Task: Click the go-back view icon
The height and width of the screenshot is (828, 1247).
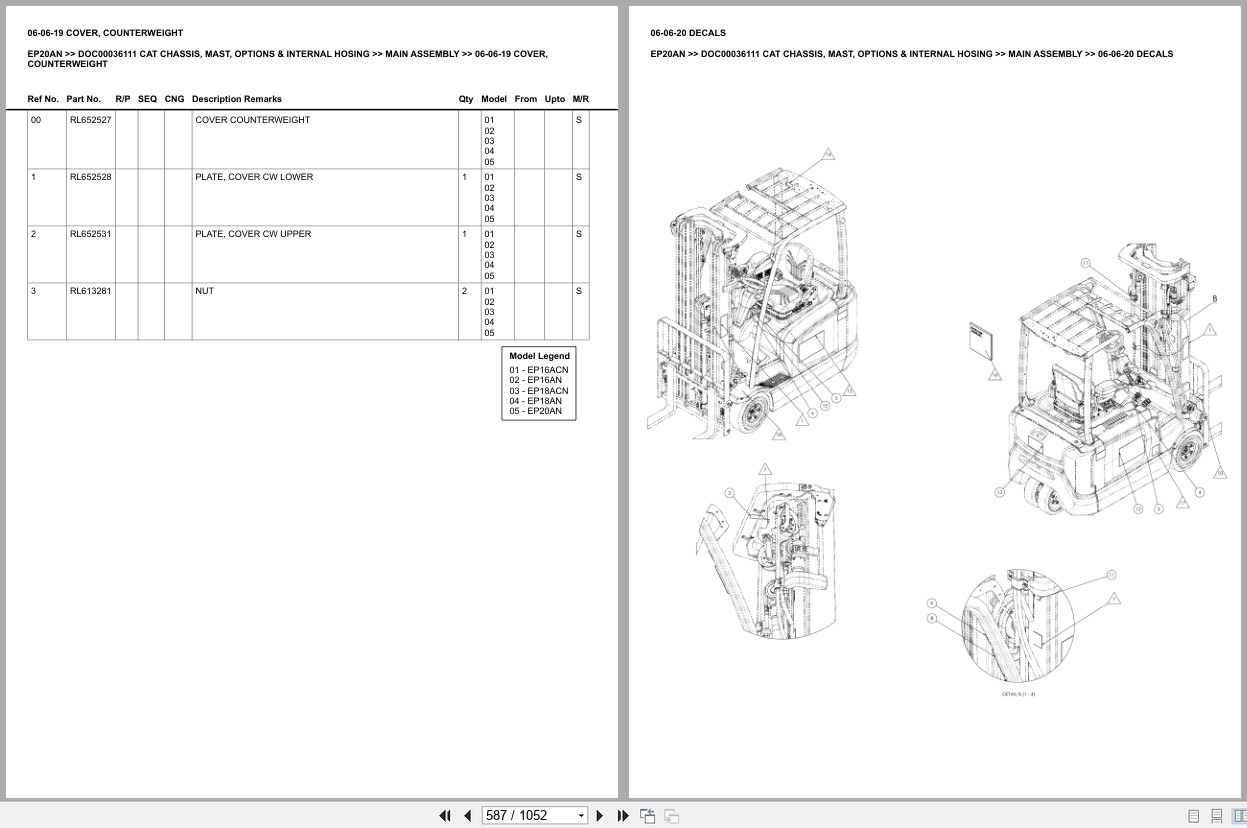Action: click(647, 816)
